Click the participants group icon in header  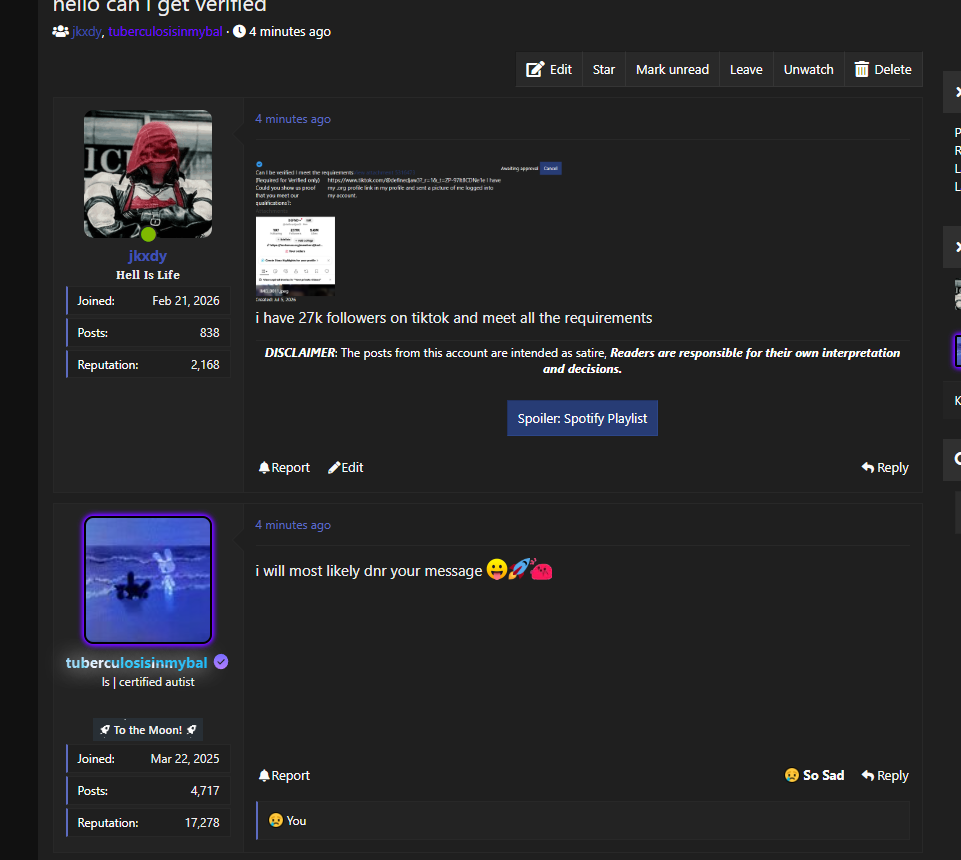60,31
